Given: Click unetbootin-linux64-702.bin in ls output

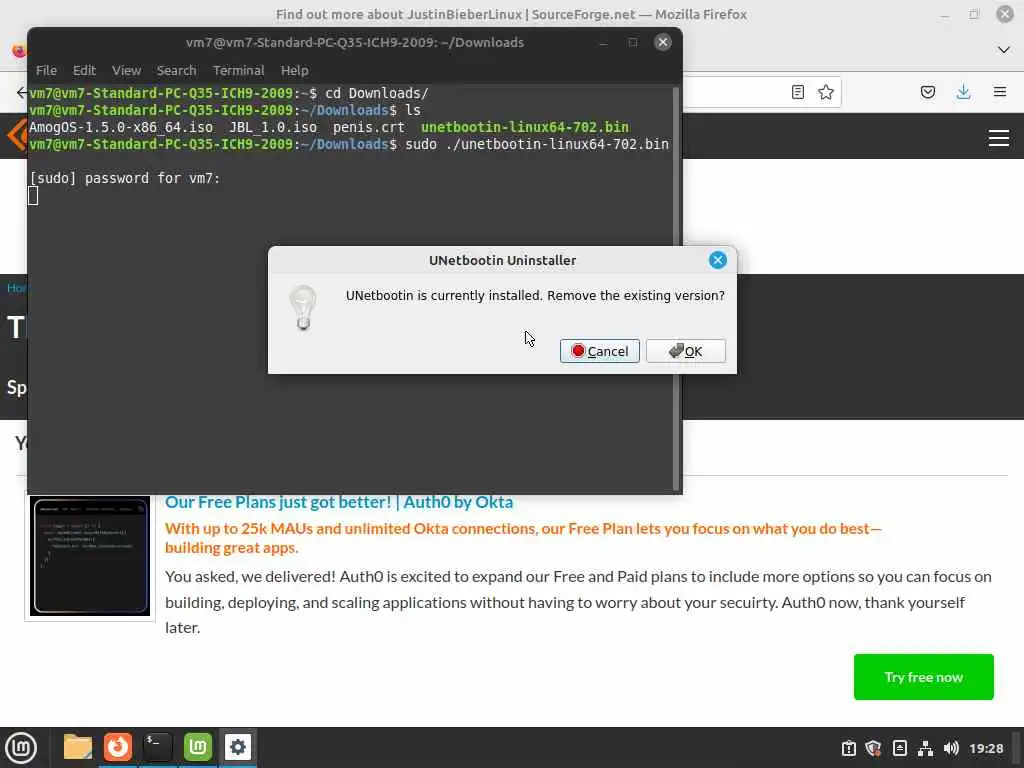Looking at the screenshot, I should pyautogui.click(x=524, y=127).
